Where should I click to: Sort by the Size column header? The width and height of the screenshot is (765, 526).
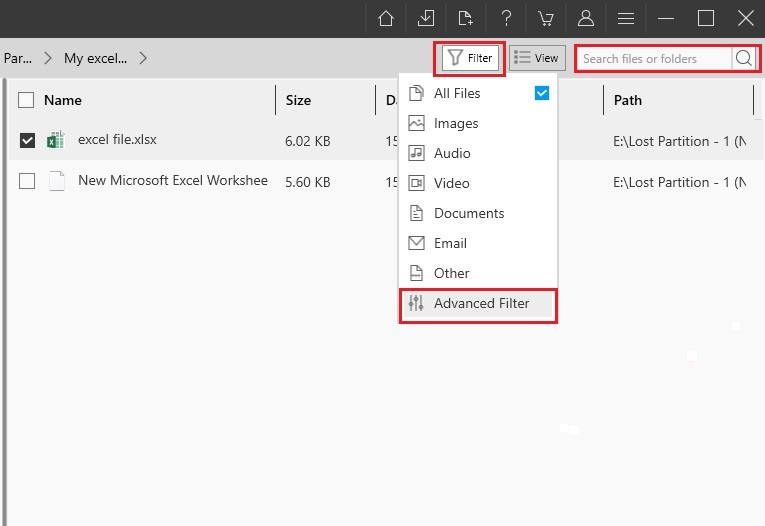298,100
